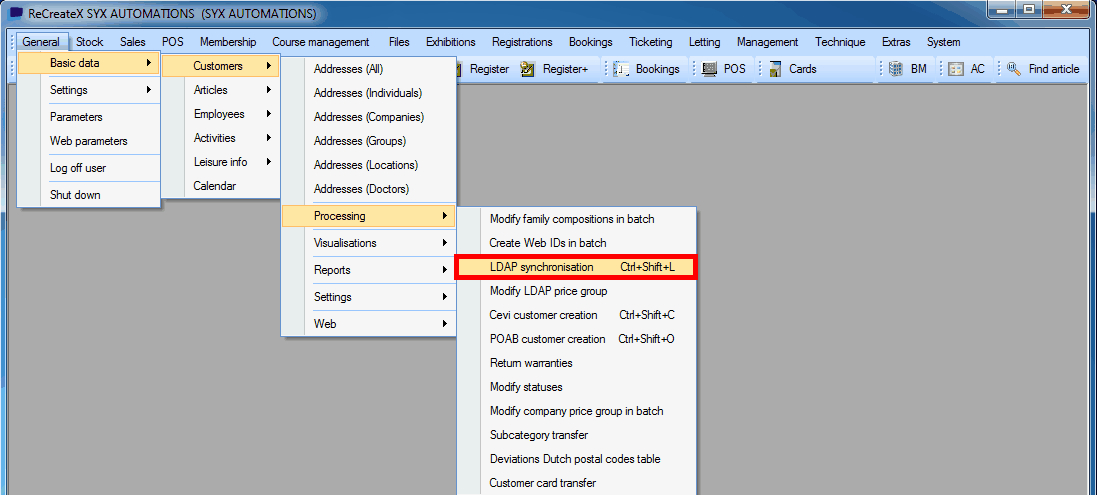
Task: Click Log off user in General menu
Action: click(78, 168)
